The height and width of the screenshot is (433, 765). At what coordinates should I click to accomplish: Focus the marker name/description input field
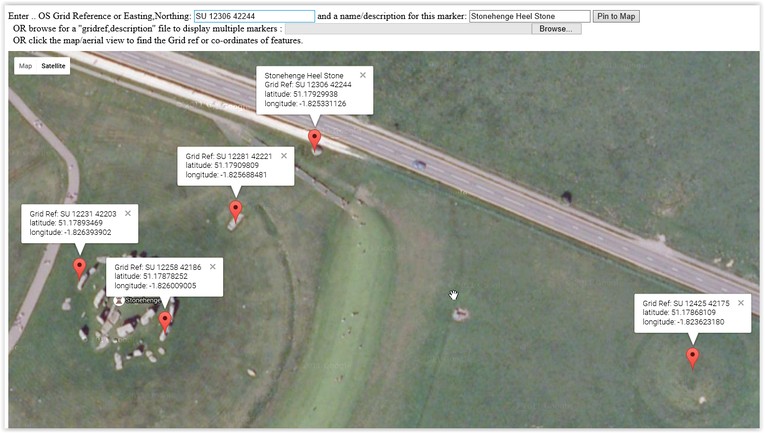[x=529, y=16]
